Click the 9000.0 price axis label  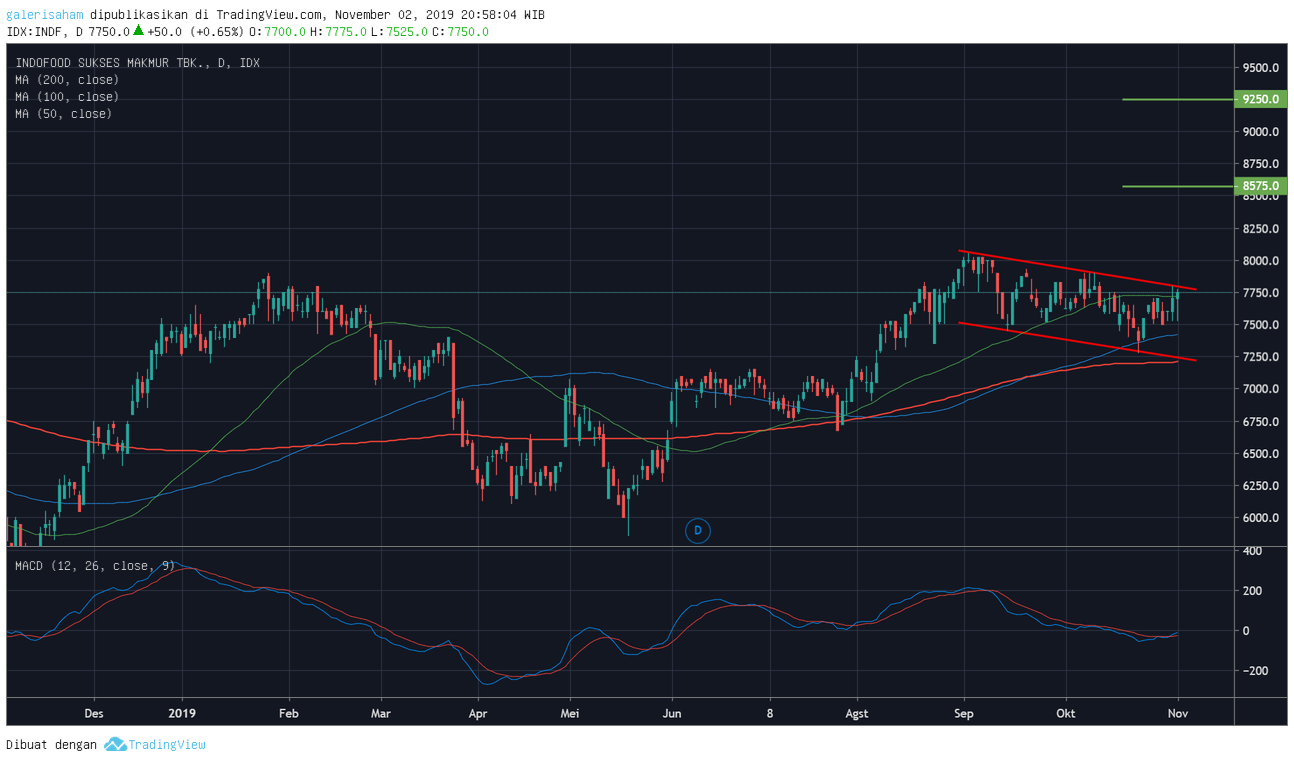point(1261,132)
